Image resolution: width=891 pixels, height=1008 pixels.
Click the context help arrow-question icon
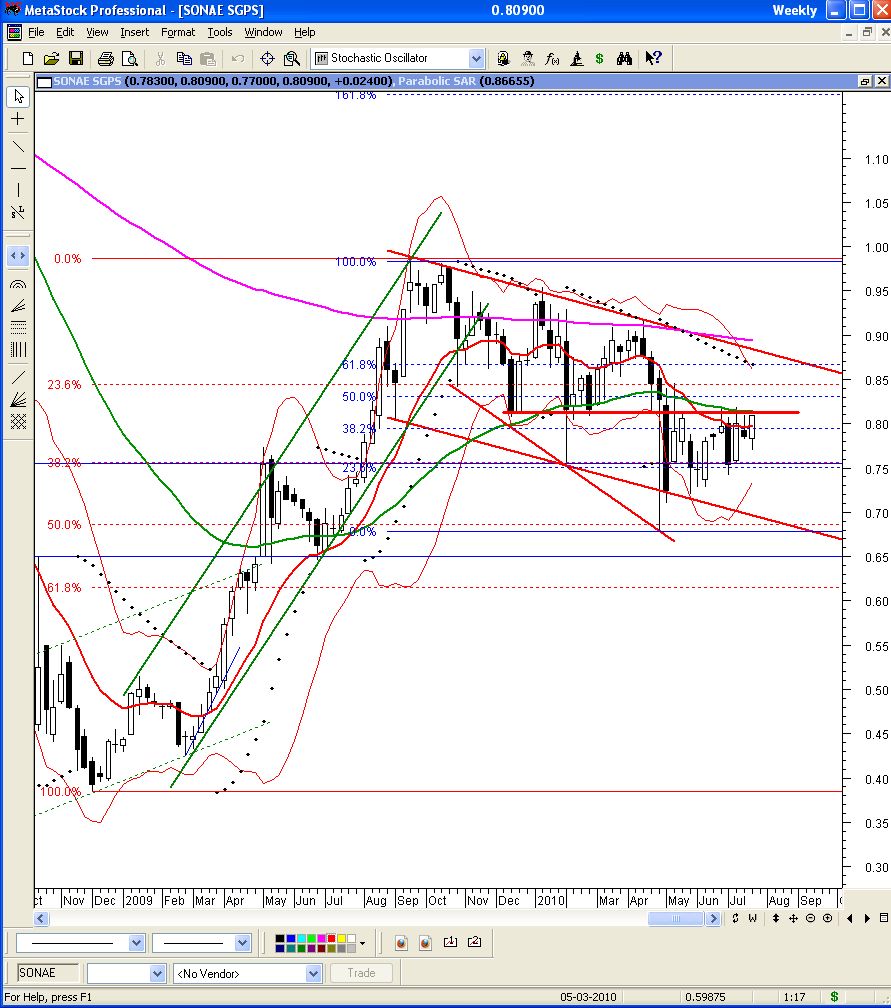(654, 58)
